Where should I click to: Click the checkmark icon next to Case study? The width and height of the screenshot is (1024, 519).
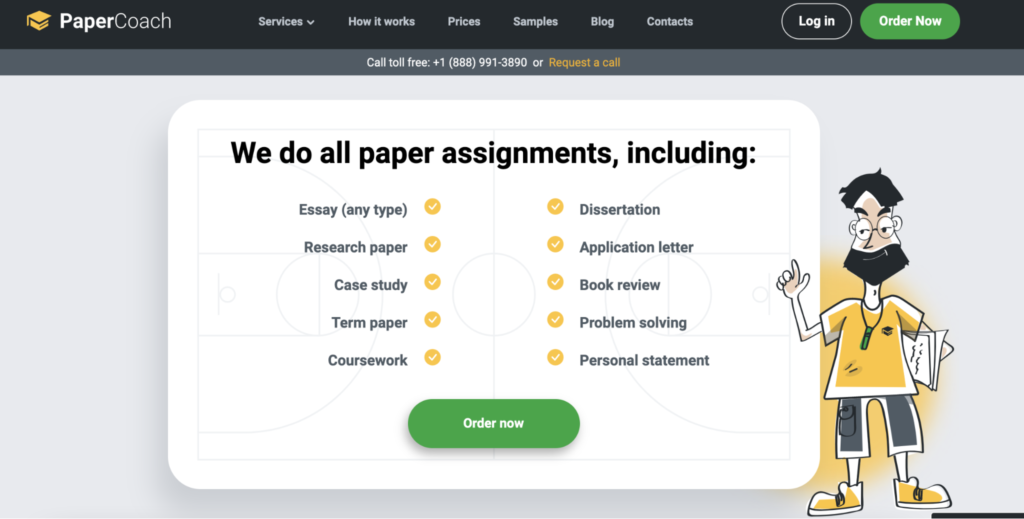tap(432, 282)
